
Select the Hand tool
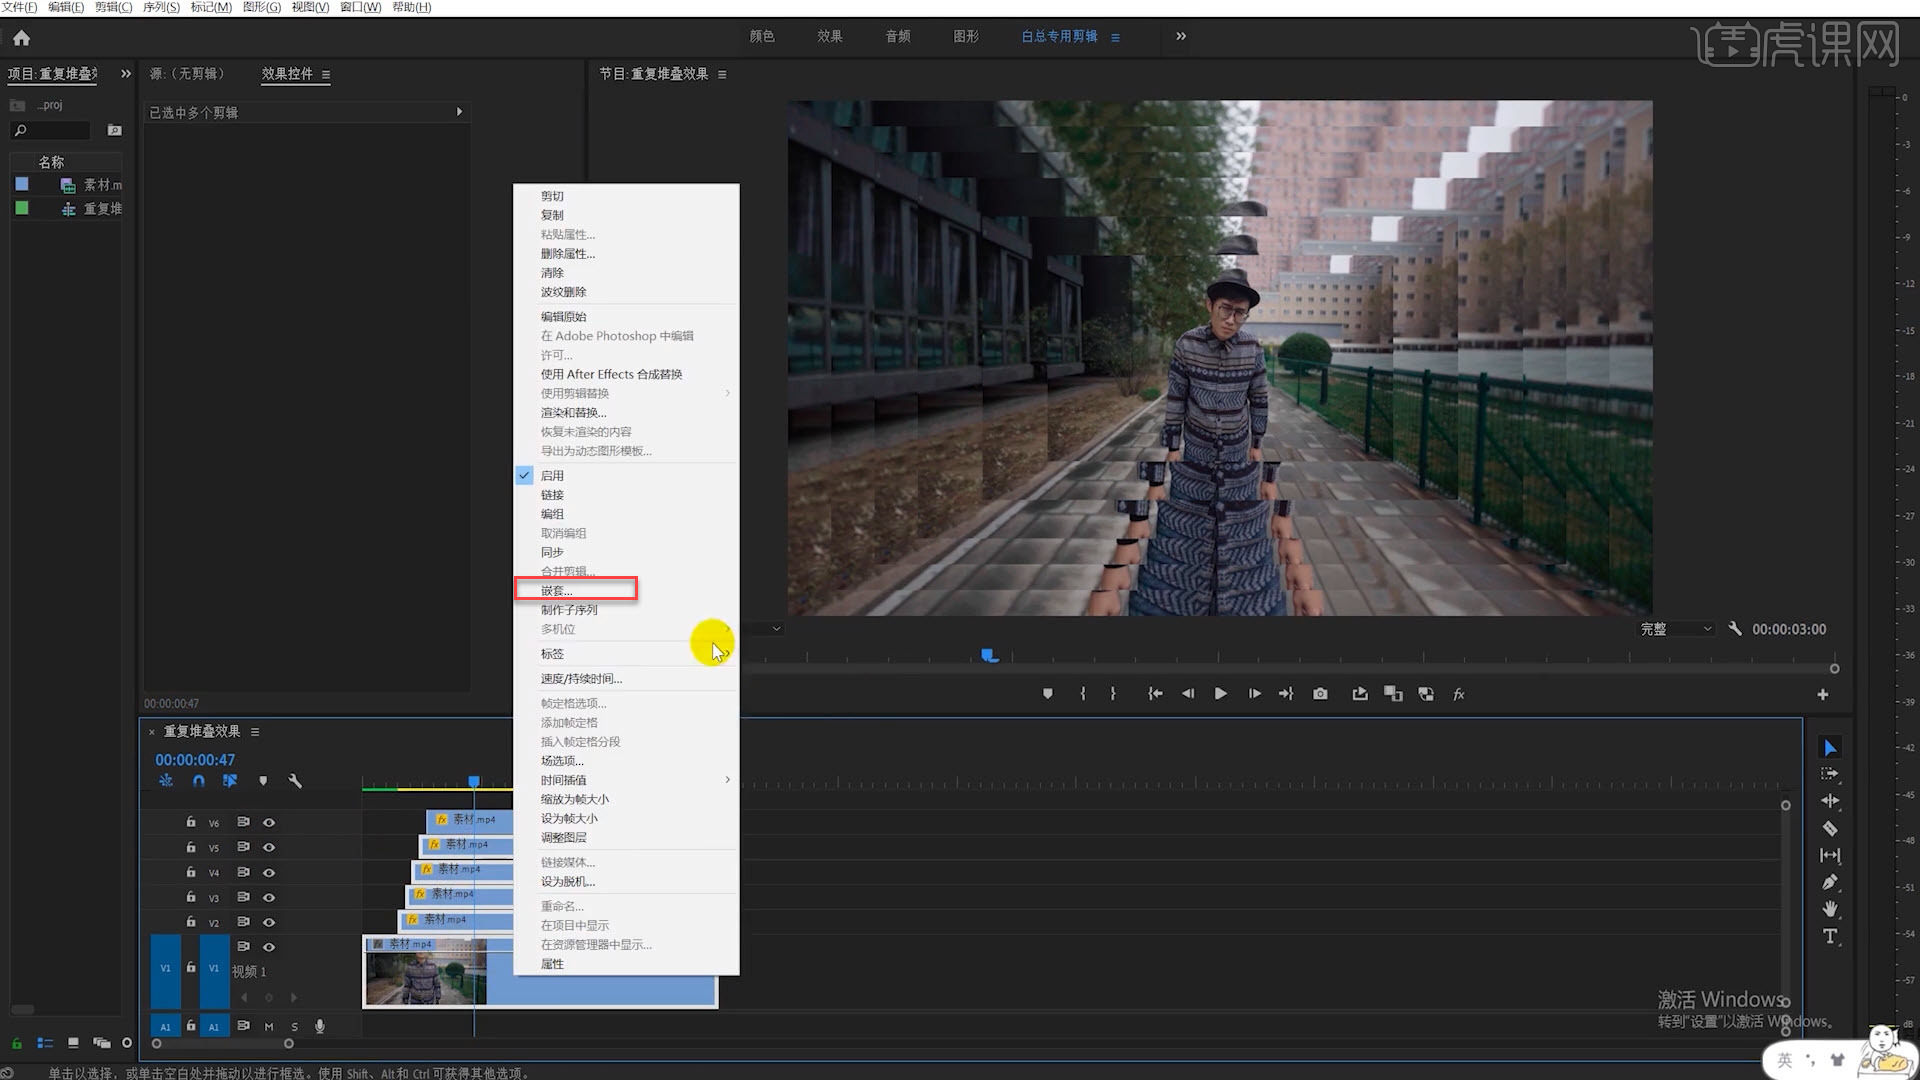point(1830,909)
